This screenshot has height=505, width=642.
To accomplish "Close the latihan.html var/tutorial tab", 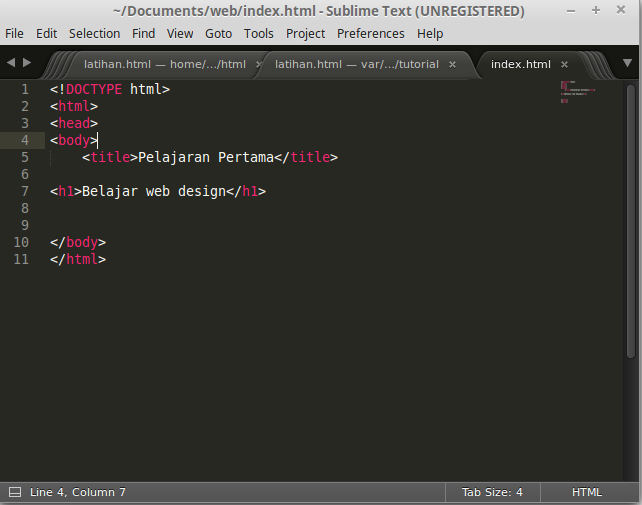I will (x=452, y=65).
